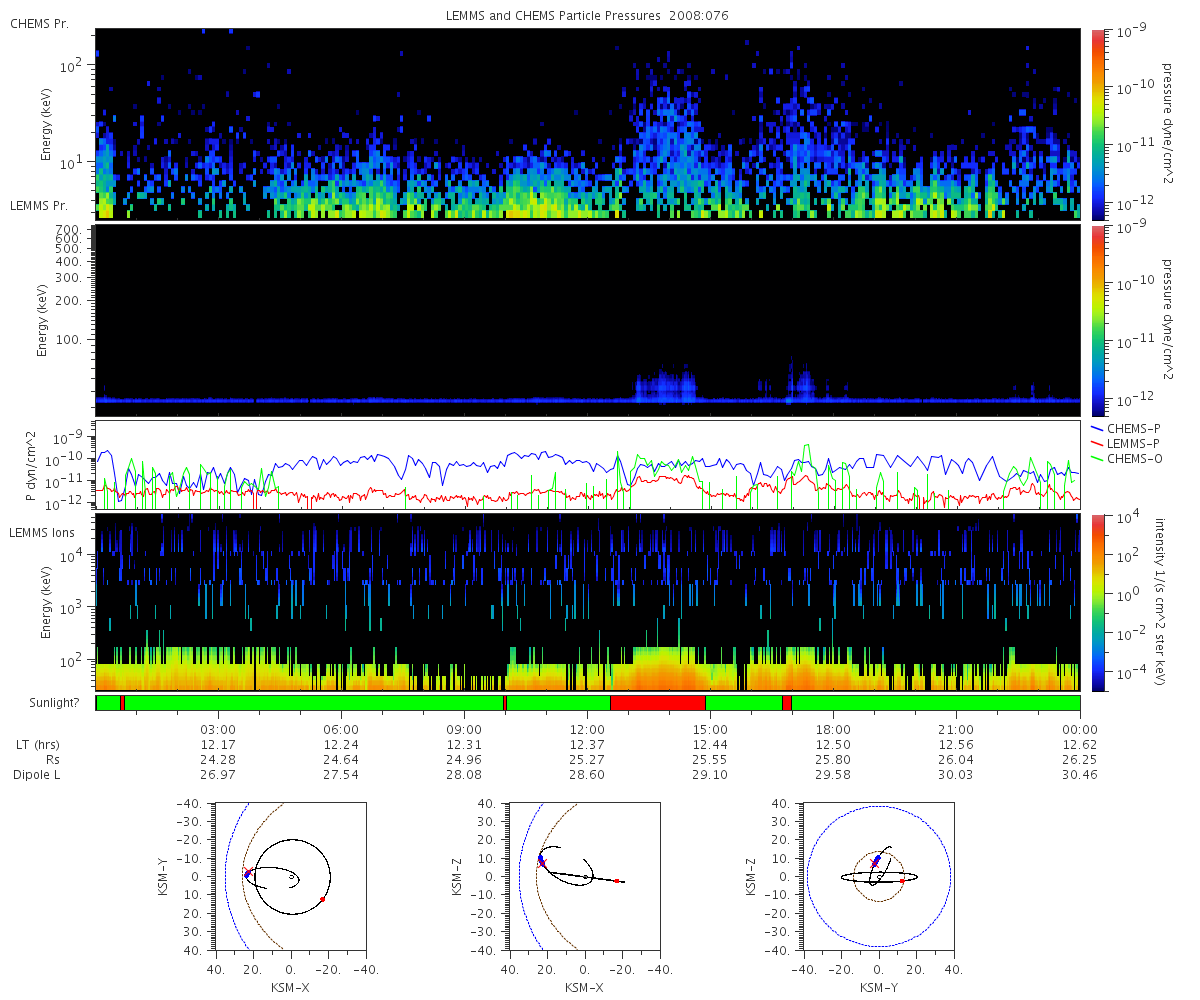Click the Dipole L row label
Image resolution: width=1200 pixels, height=1000 pixels.
[36, 775]
